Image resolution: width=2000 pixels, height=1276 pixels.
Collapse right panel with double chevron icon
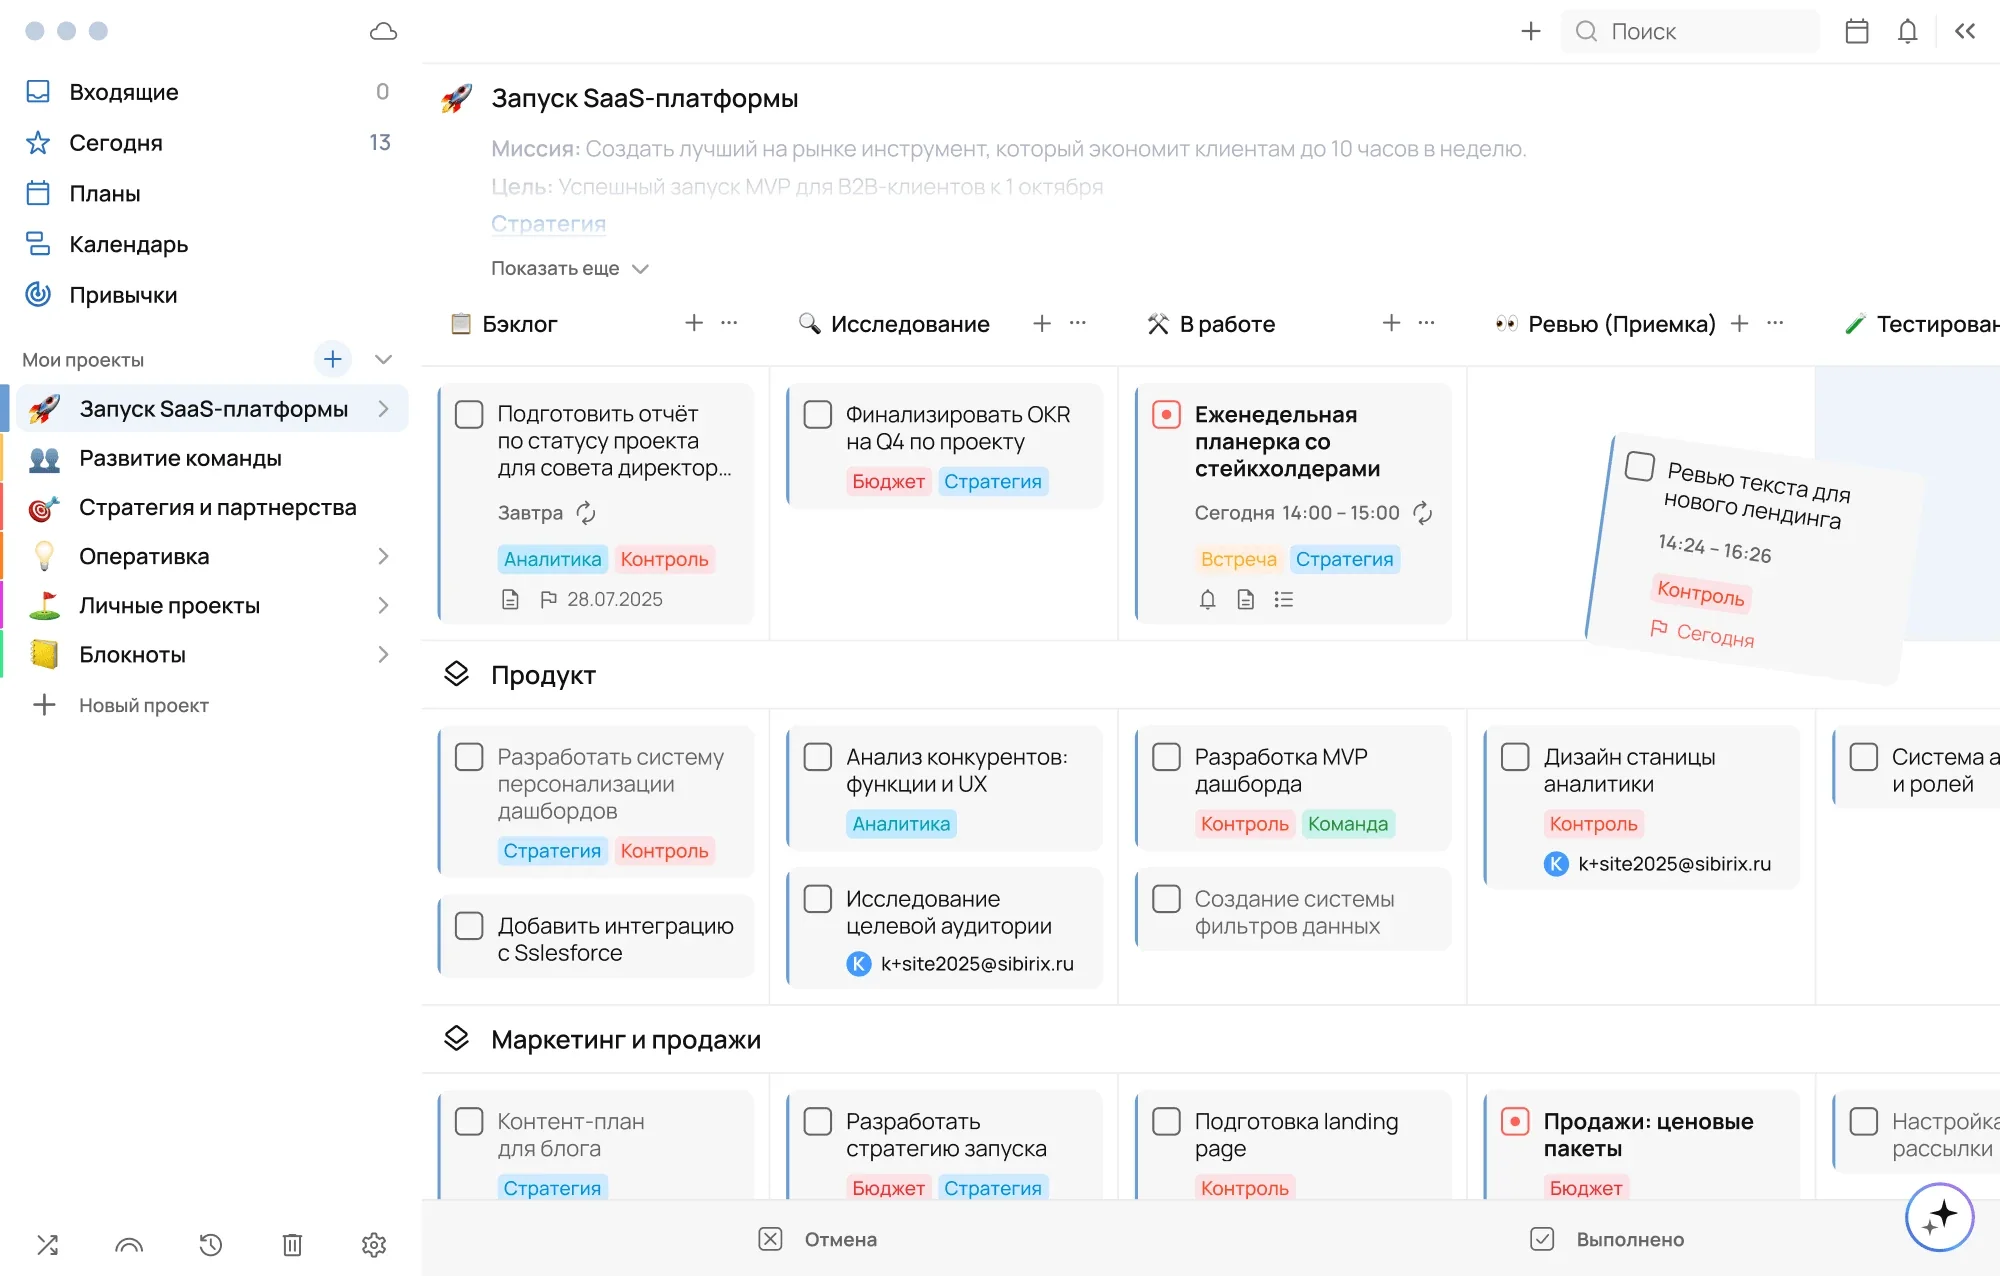[1965, 31]
